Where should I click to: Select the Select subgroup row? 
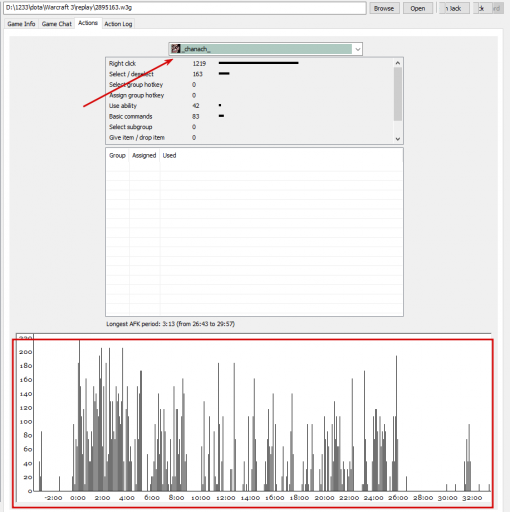click(x=250, y=127)
